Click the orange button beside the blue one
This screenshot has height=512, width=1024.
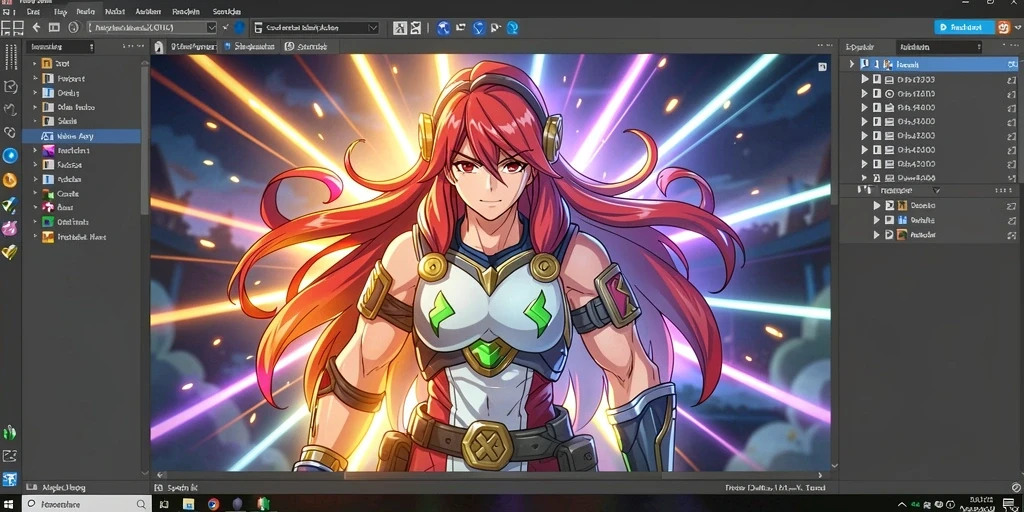(x=1003, y=27)
